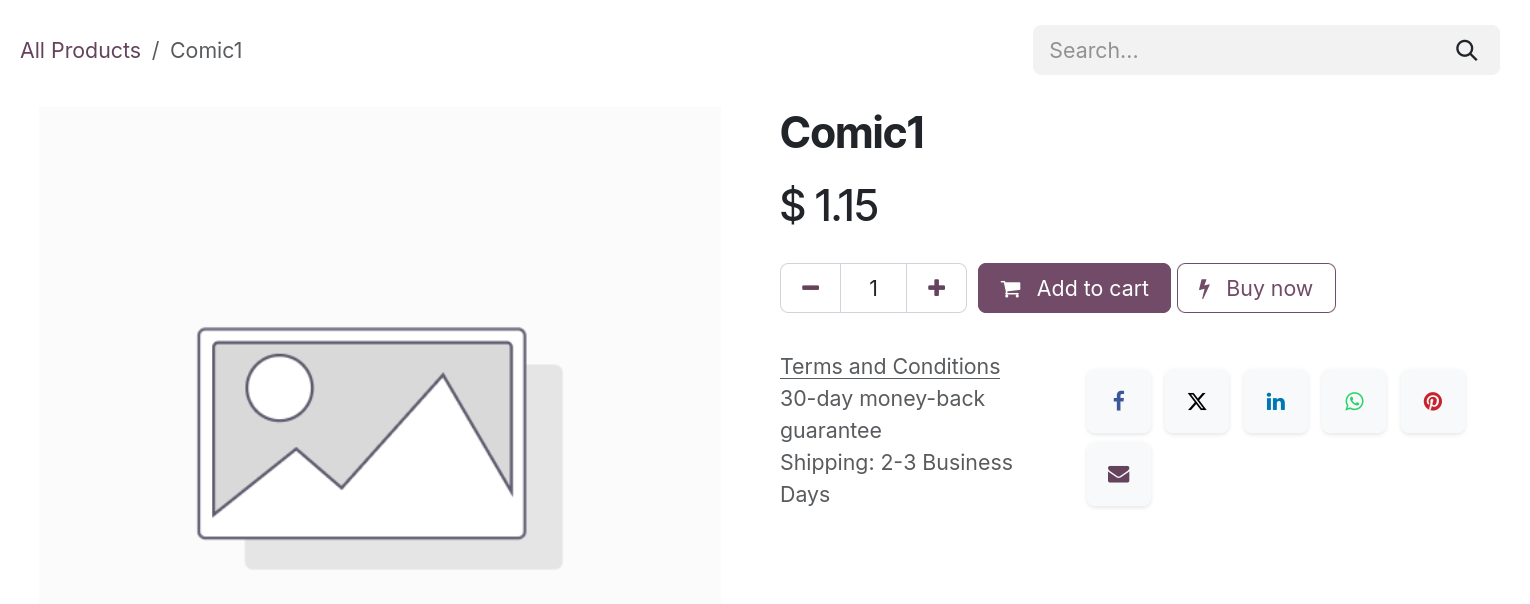Share the product on Facebook
1530x604 pixels.
pyautogui.click(x=1118, y=401)
